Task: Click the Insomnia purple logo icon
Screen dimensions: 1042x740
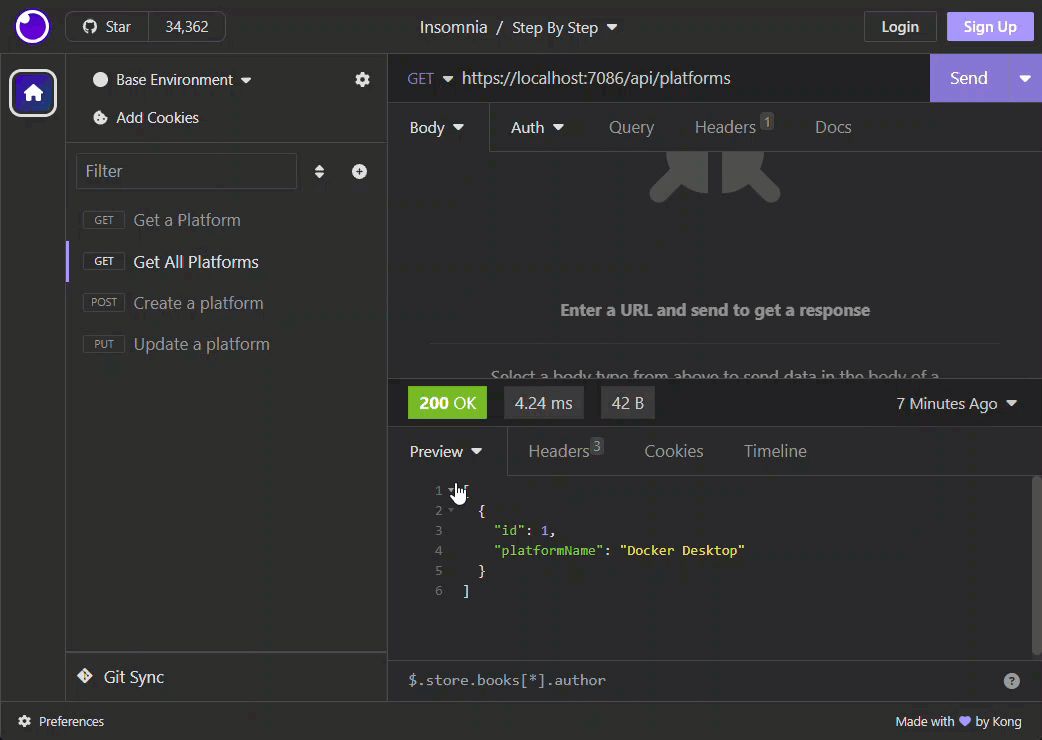Action: click(32, 27)
